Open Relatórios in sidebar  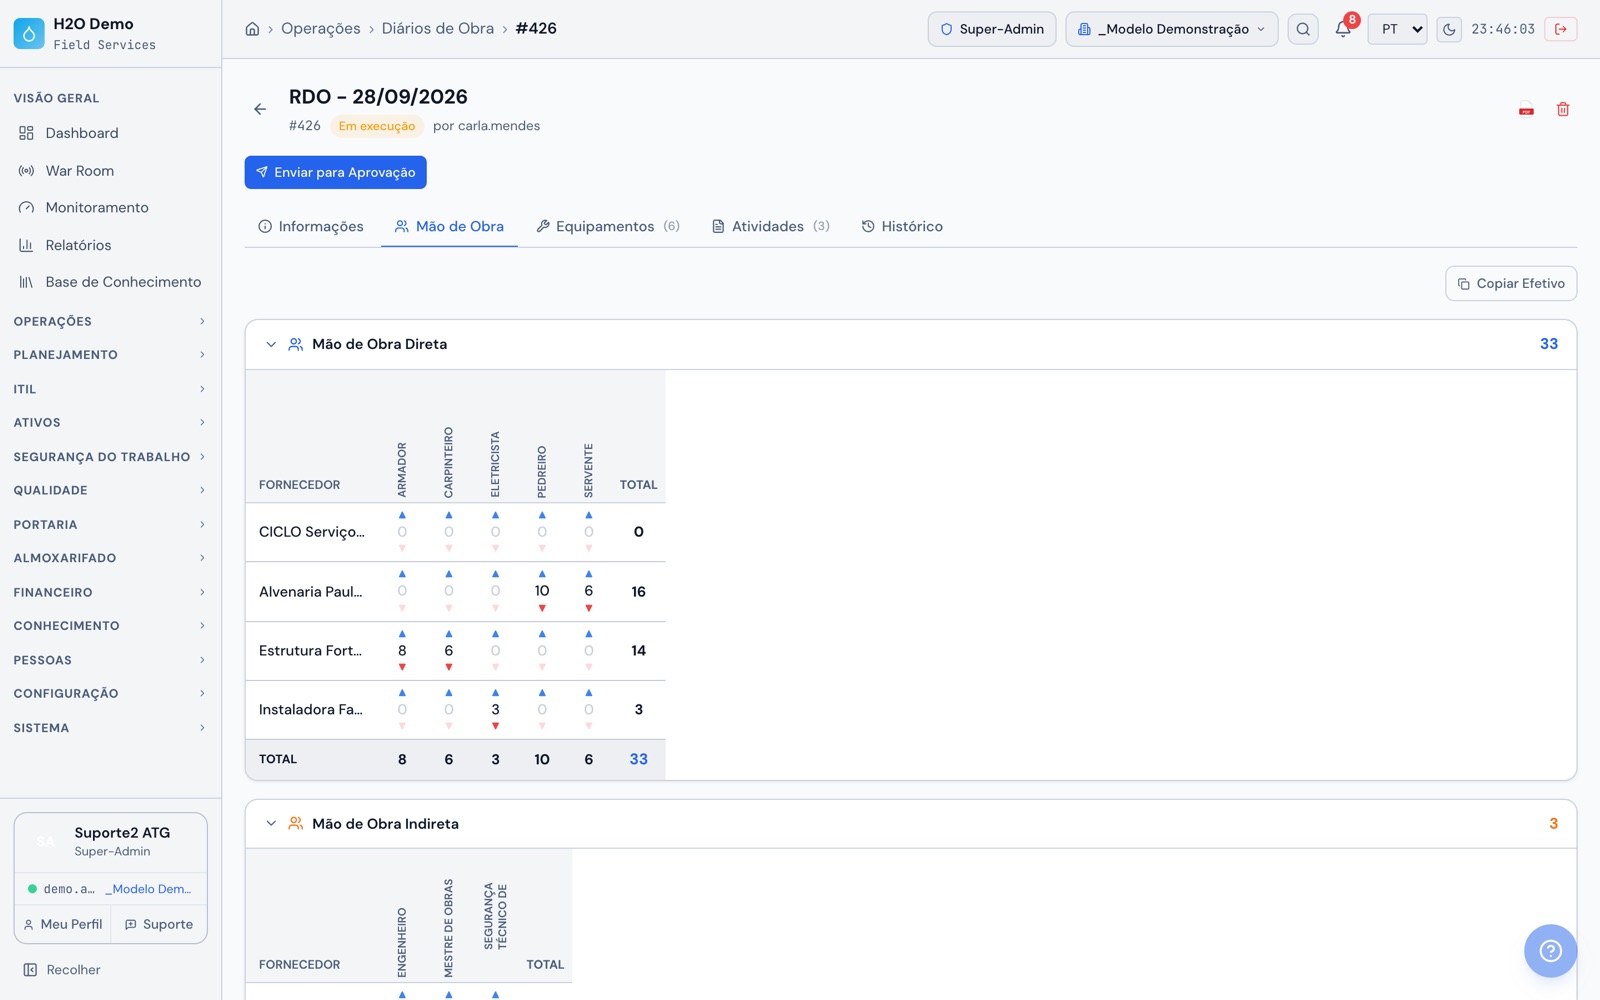[x=110, y=245]
